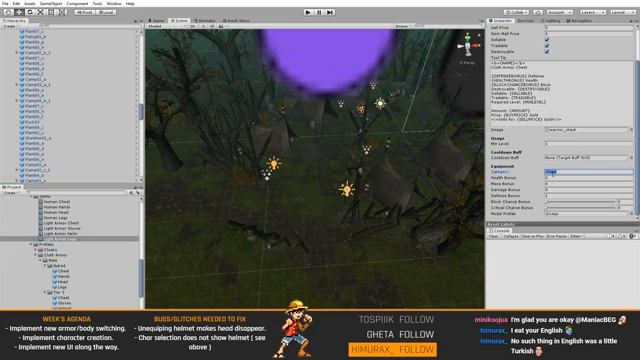
Task: Open the Model Prefab object picker
Action: [631, 213]
